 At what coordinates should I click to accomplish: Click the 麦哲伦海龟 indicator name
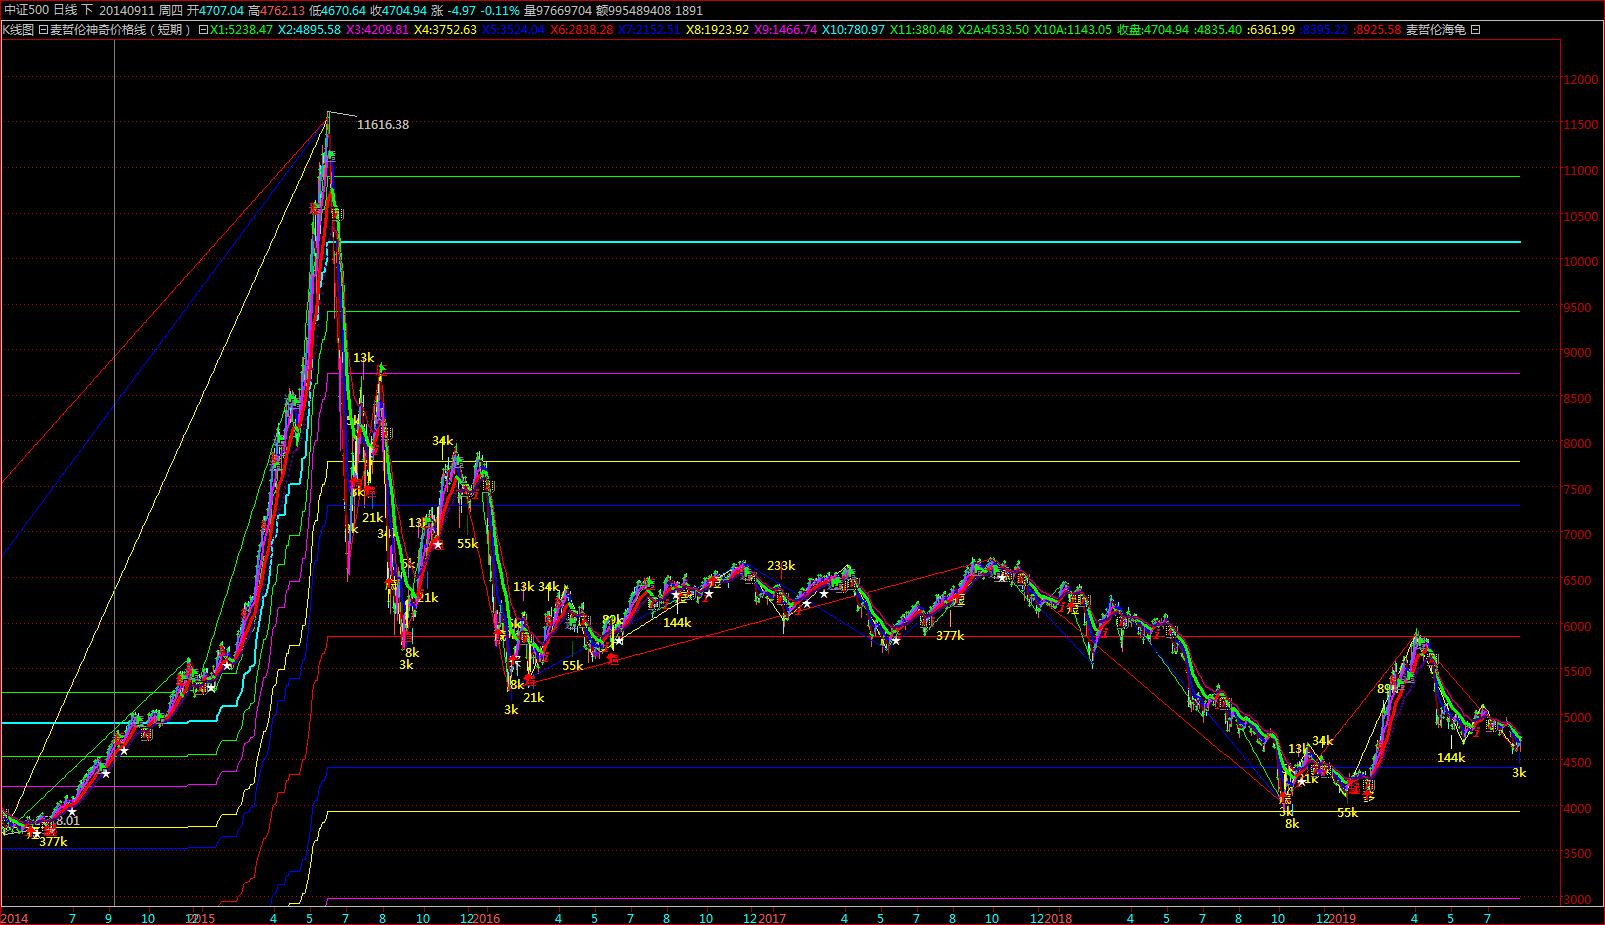pyautogui.click(x=1437, y=30)
